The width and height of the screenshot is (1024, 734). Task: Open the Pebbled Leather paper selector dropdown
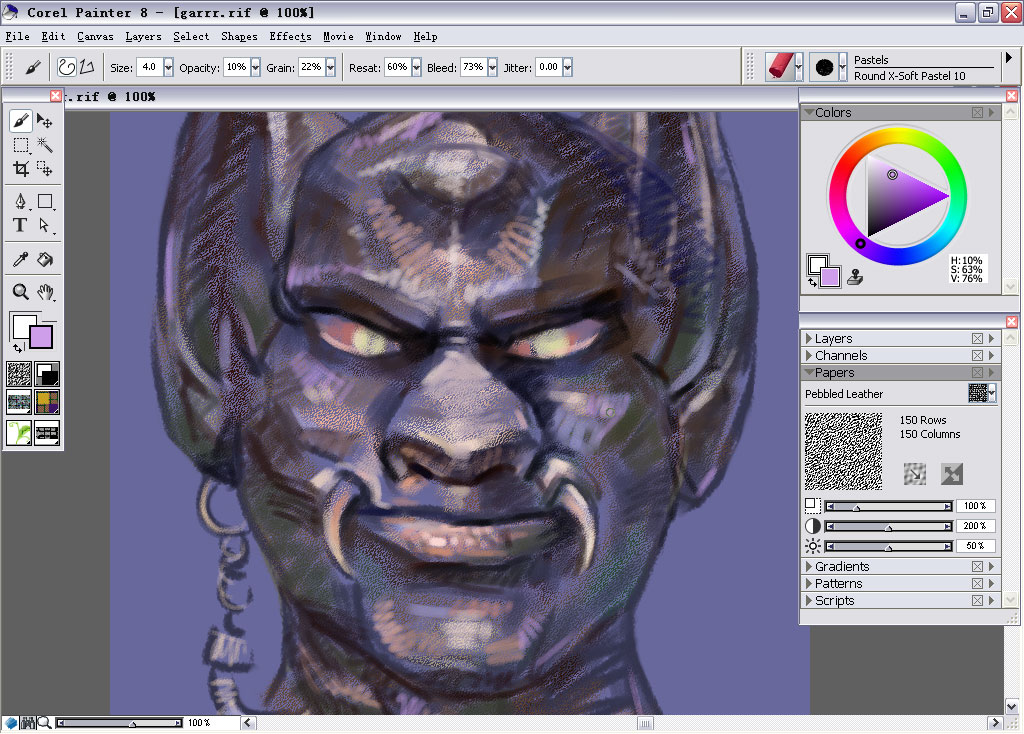tap(992, 393)
